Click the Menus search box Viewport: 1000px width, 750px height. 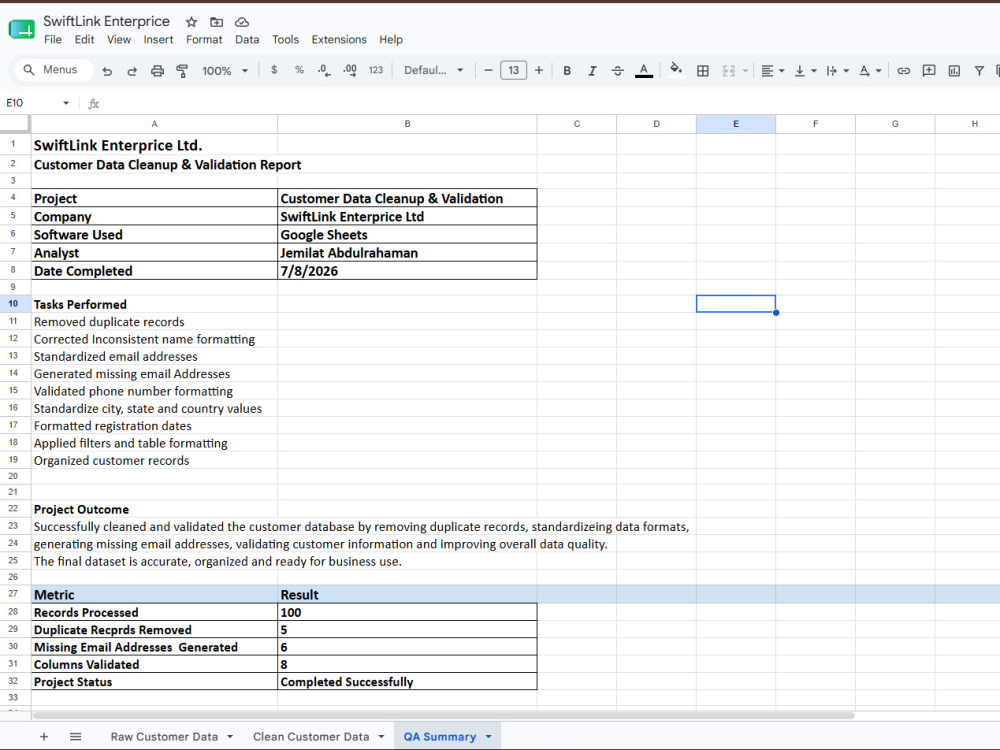click(54, 70)
